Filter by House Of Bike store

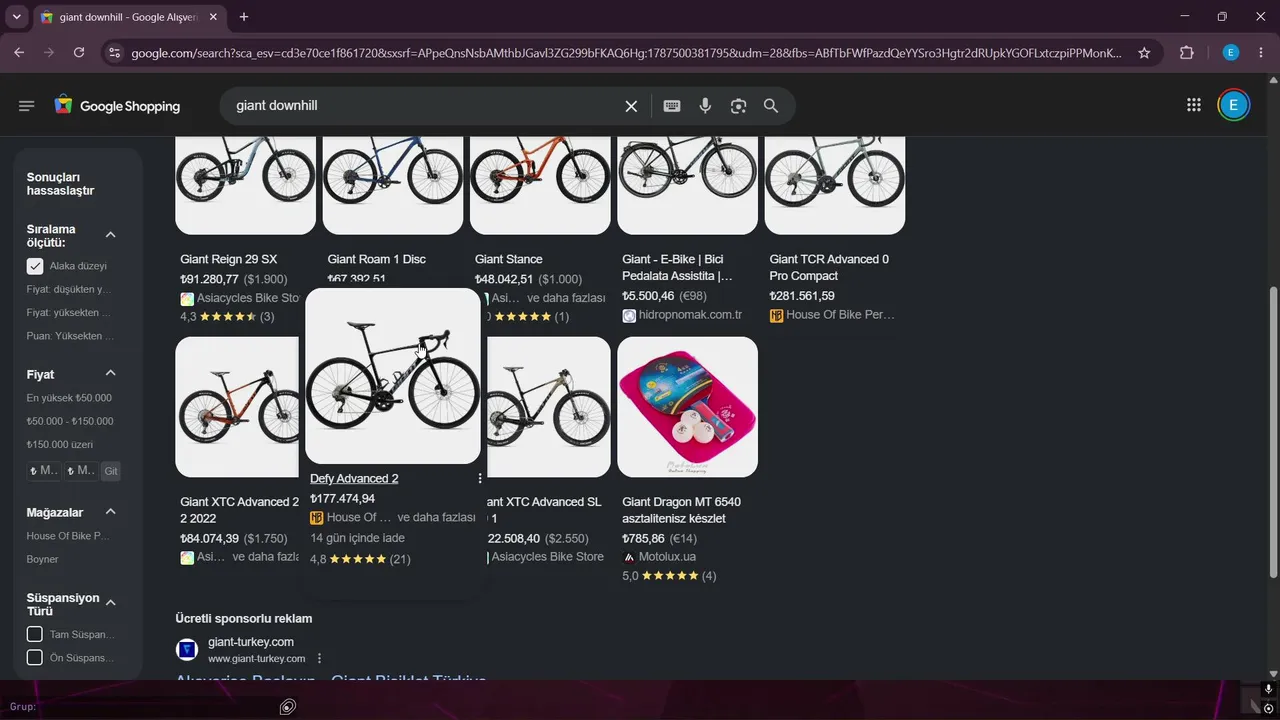pos(68,536)
